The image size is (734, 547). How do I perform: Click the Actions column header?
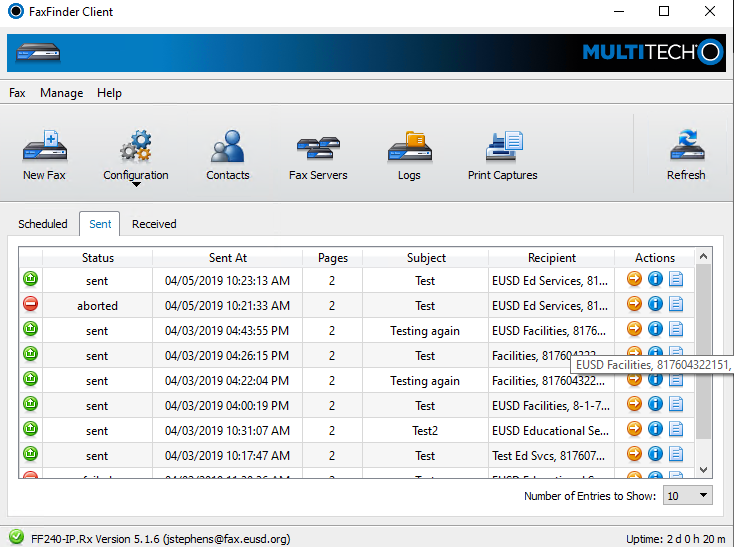[x=654, y=258]
